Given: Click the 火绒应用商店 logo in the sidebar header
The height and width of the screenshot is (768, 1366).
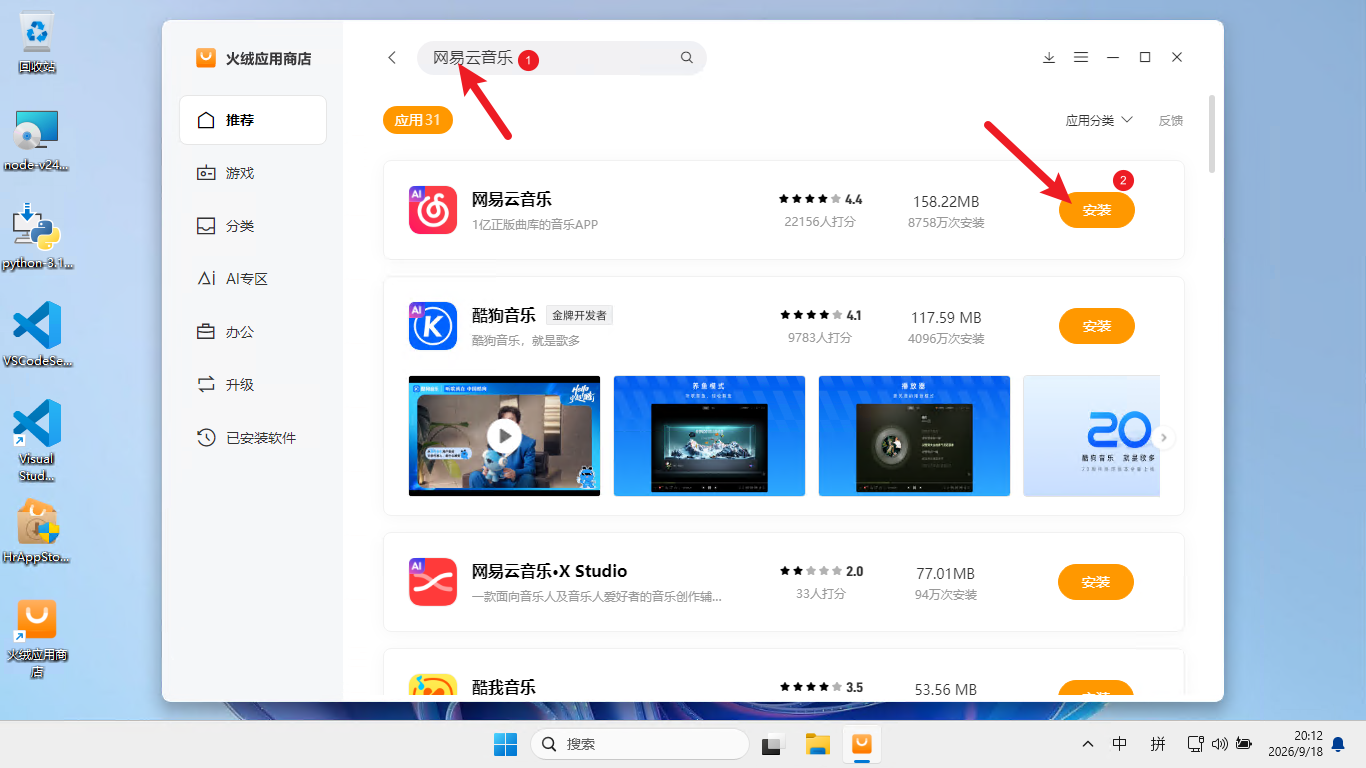Looking at the screenshot, I should click(x=206, y=58).
